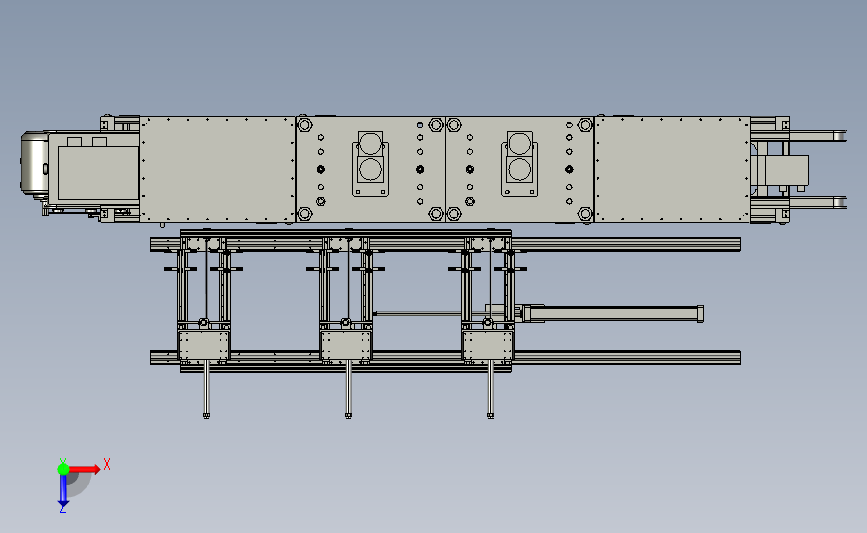Select the lower fork arm at conveyor's right end
Viewport: 867px width, 533px height.
pyautogui.click(x=818, y=203)
